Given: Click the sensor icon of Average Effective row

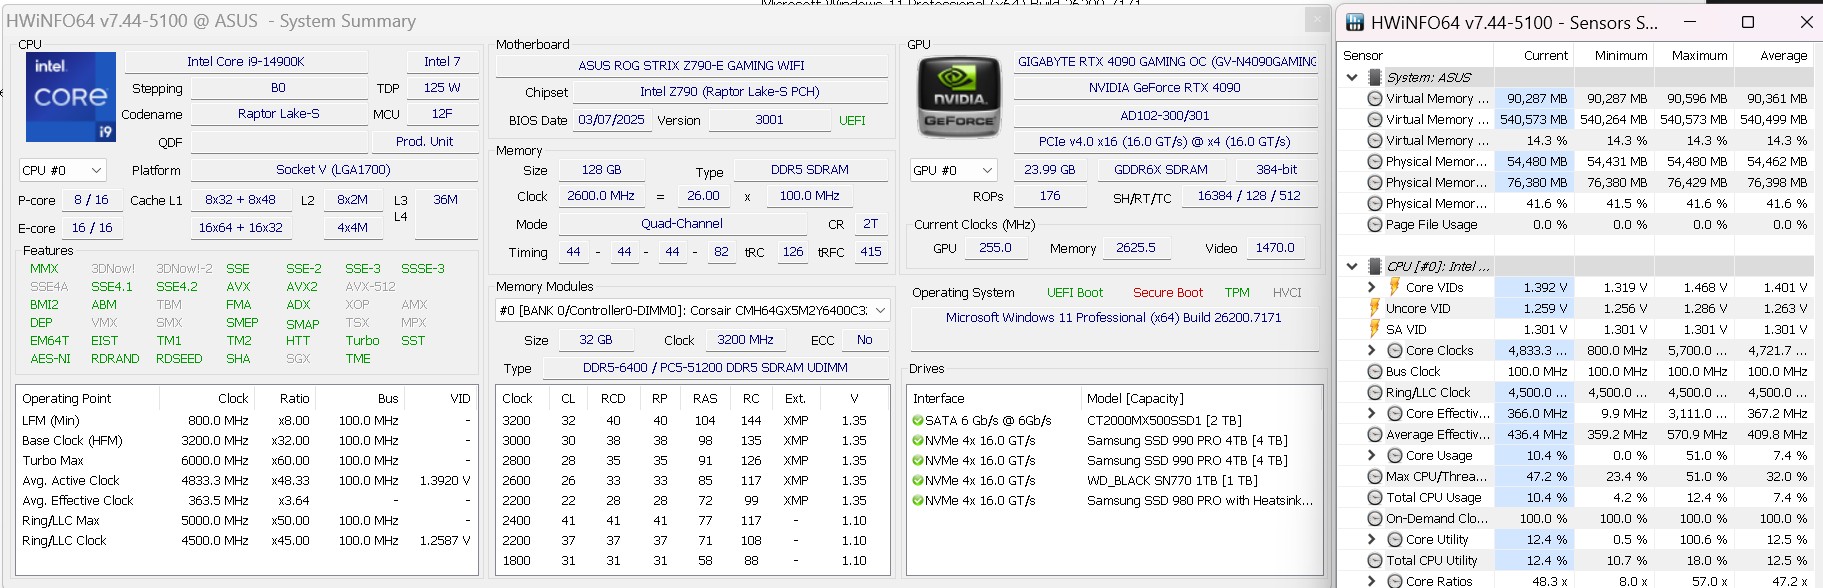Looking at the screenshot, I should click(1375, 434).
